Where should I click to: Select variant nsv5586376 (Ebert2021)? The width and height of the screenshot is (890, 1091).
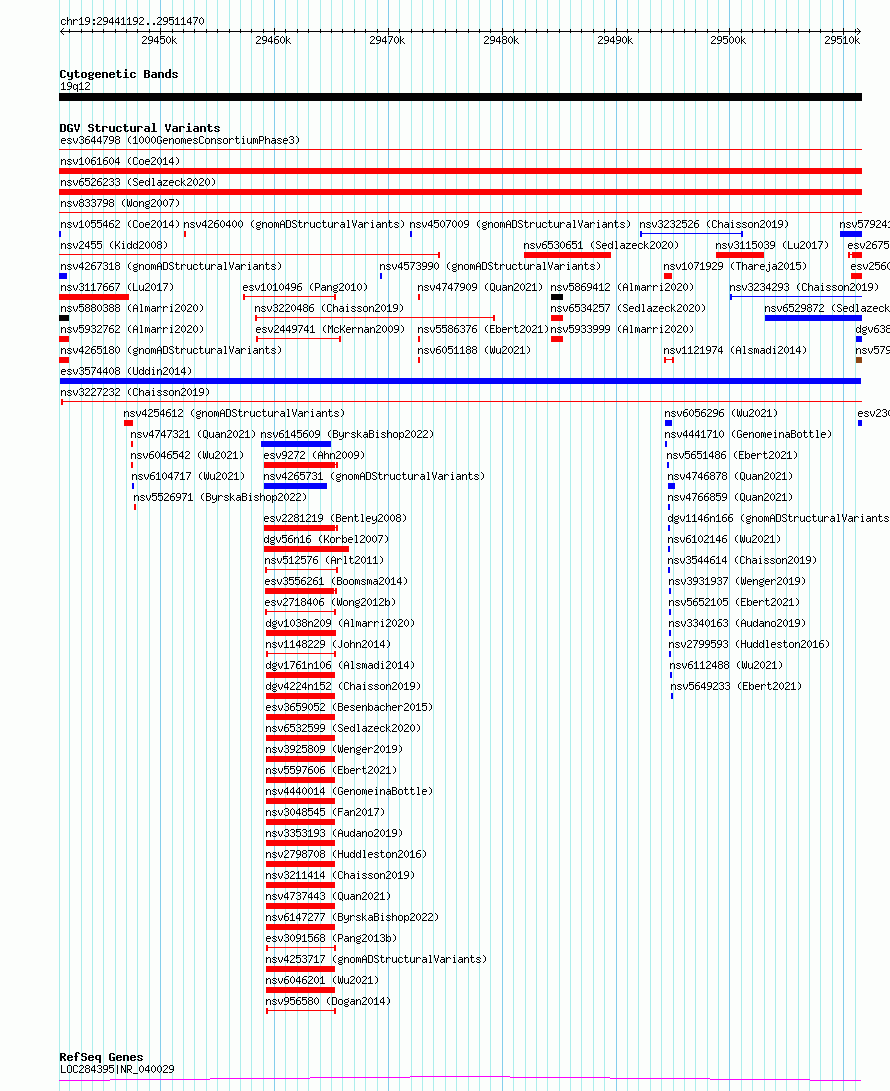click(x=482, y=329)
